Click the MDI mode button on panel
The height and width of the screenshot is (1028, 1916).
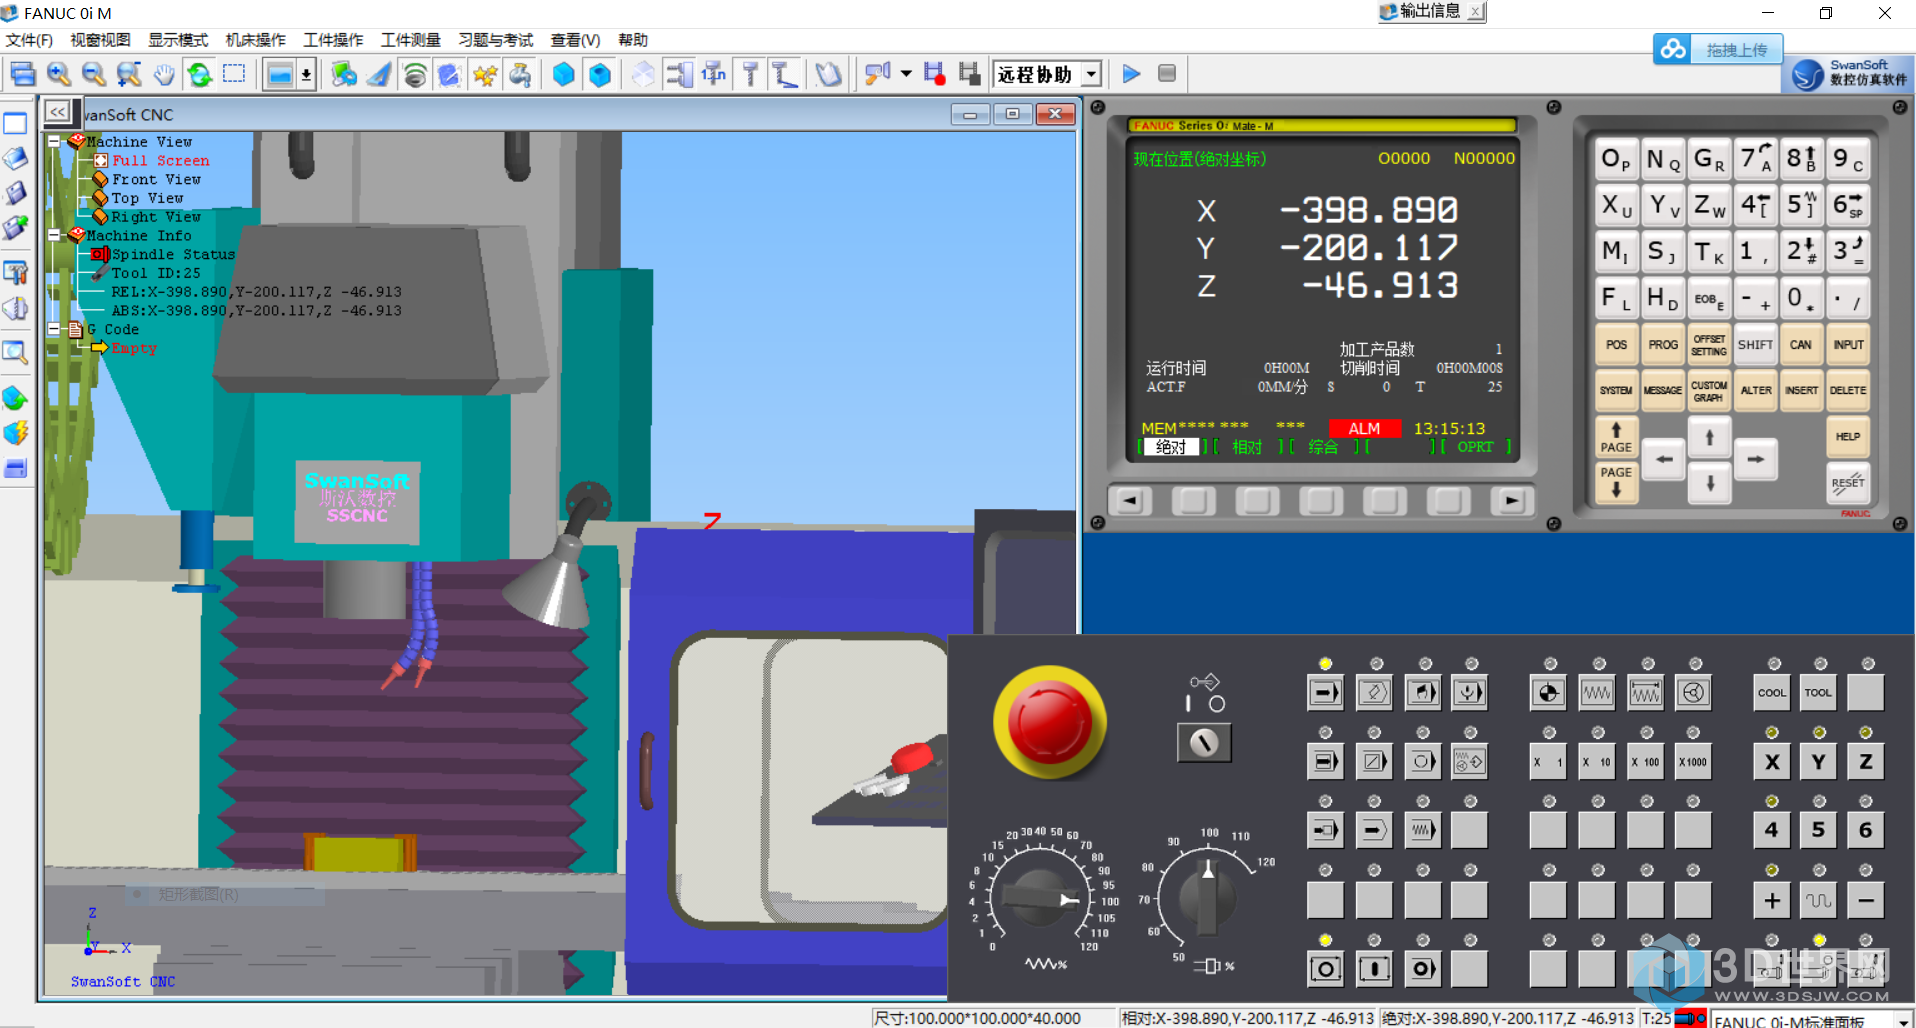coord(1422,692)
